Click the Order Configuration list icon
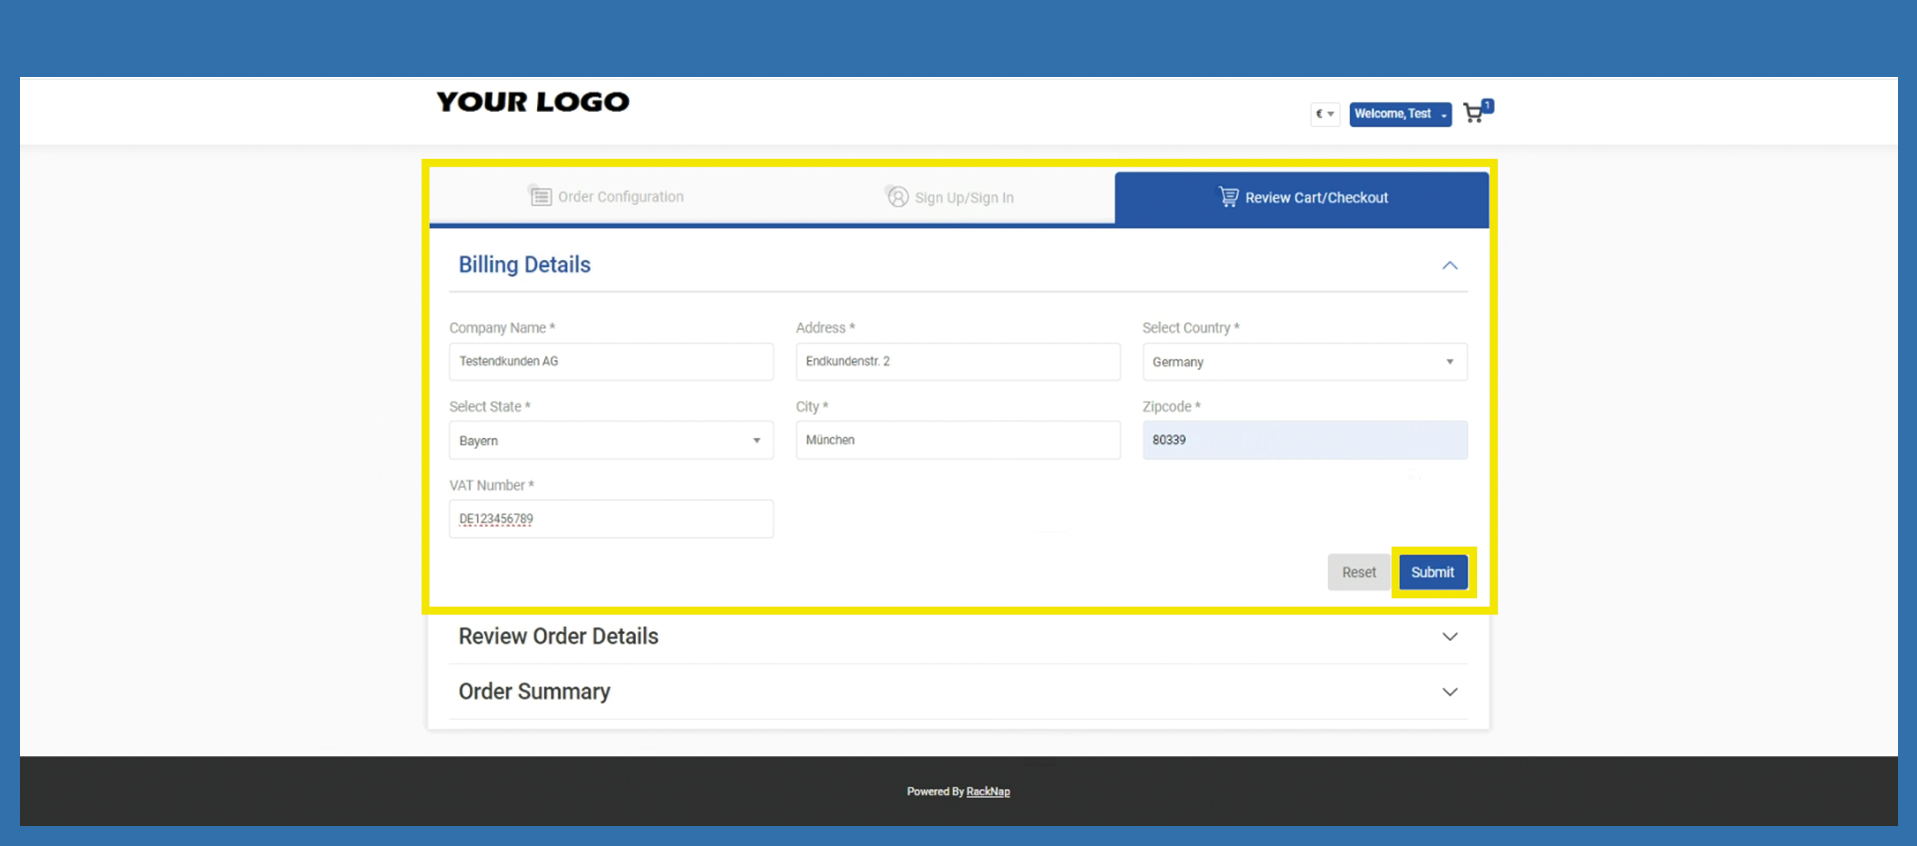Image resolution: width=1917 pixels, height=846 pixels. point(540,196)
